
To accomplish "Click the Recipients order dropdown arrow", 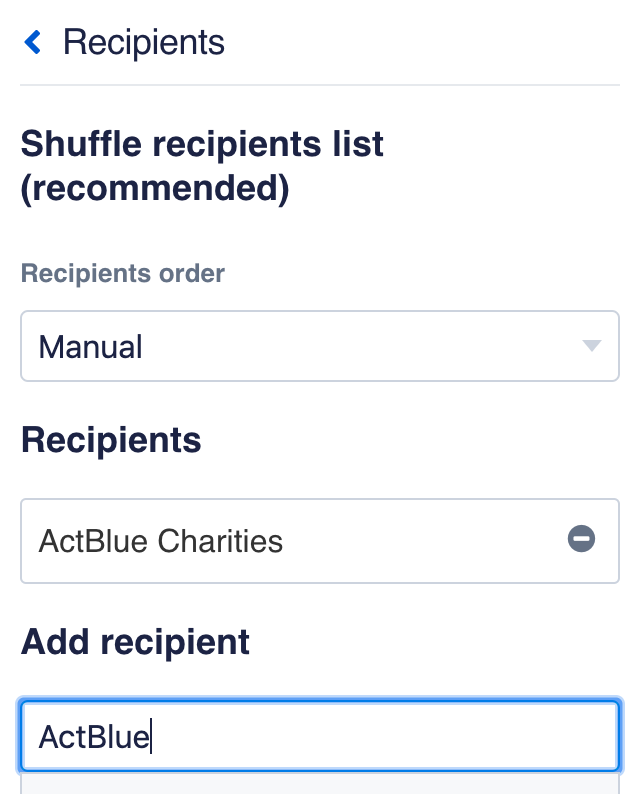I will (x=591, y=346).
